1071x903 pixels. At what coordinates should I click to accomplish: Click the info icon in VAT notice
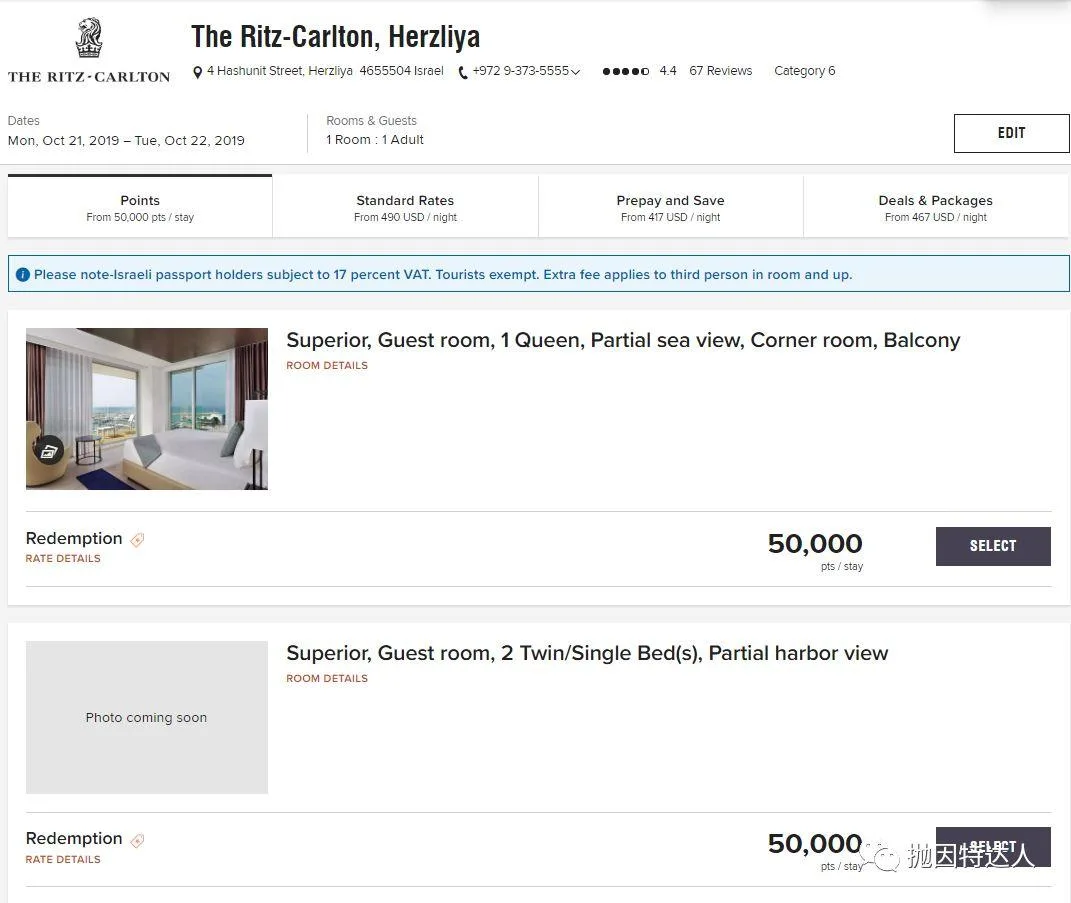(23, 274)
